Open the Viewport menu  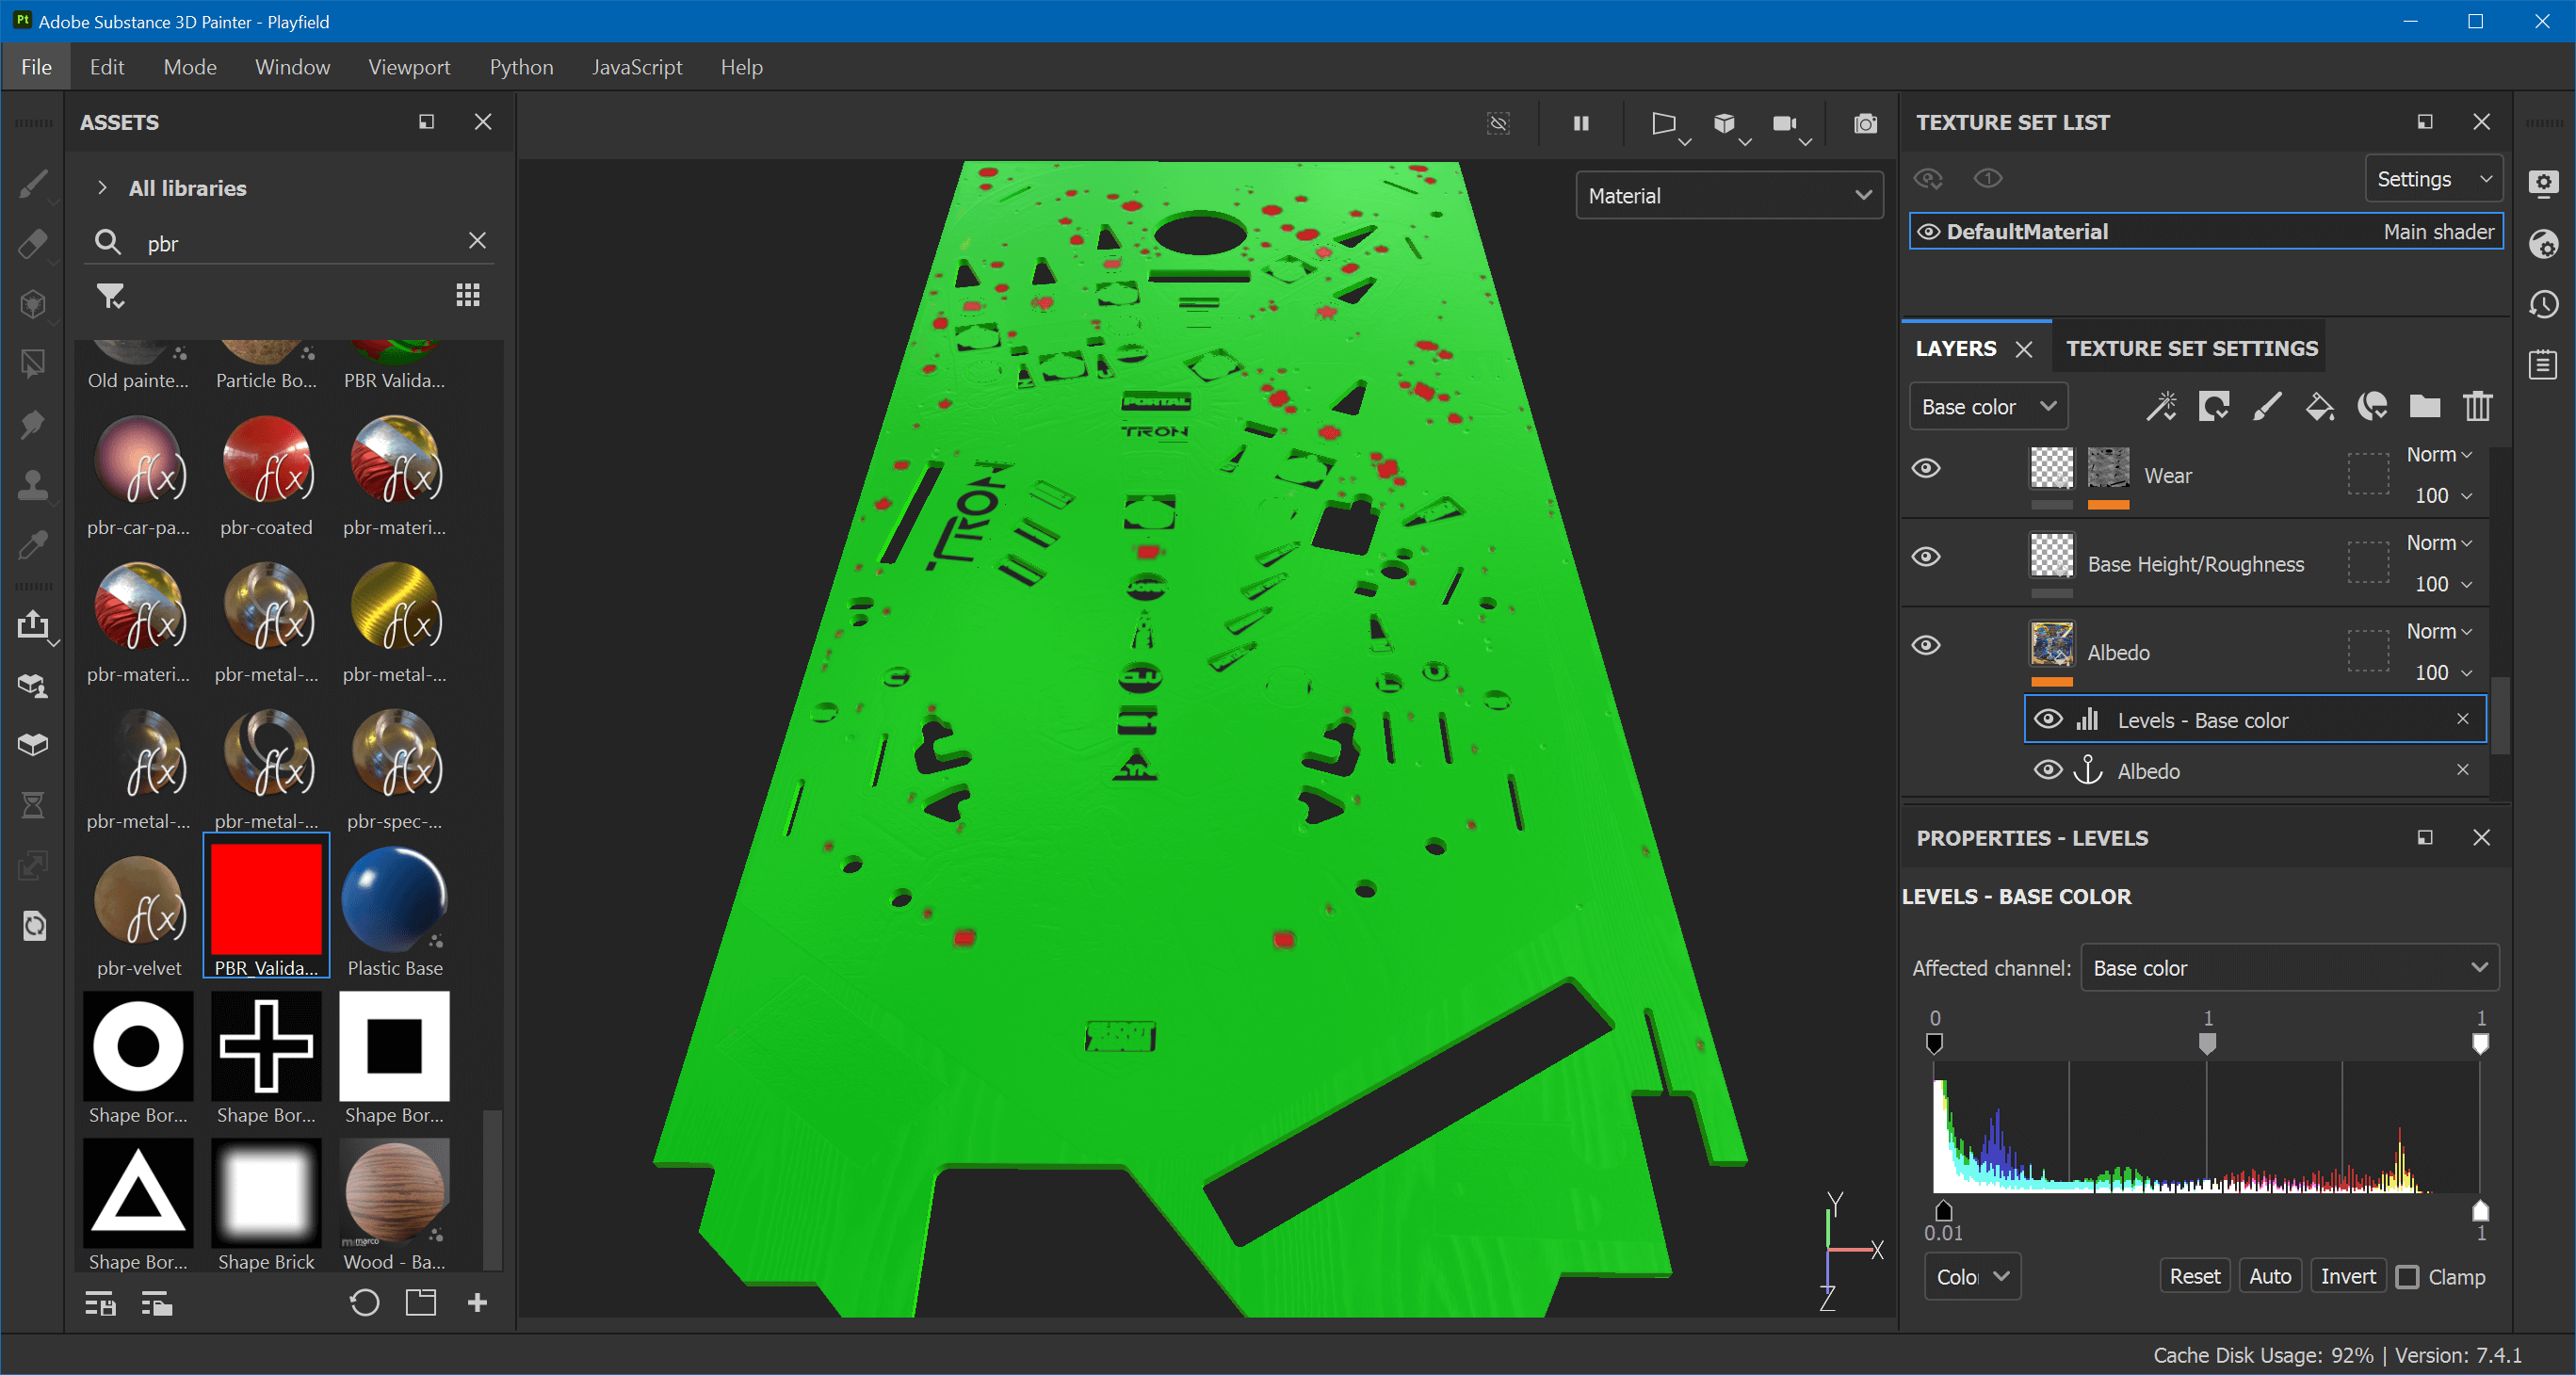[409, 66]
